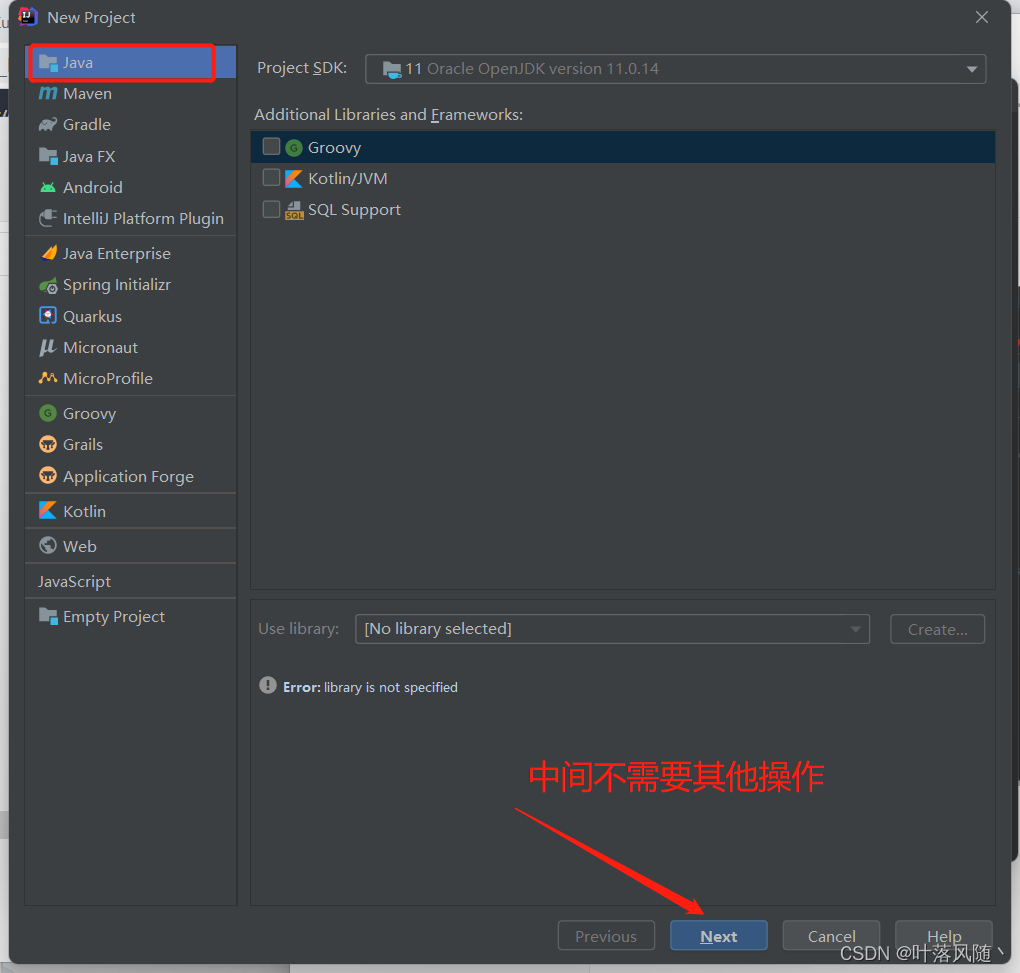
Task: Click the Groovy framework green icon
Action: pyautogui.click(x=294, y=148)
